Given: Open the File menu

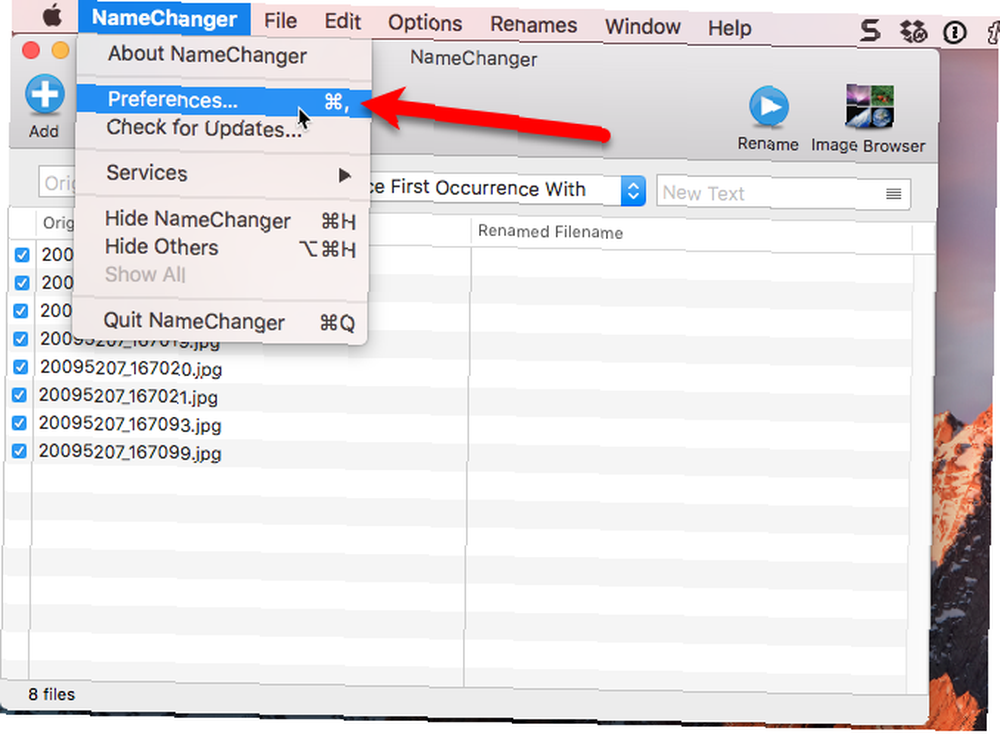Looking at the screenshot, I should click(x=281, y=21).
